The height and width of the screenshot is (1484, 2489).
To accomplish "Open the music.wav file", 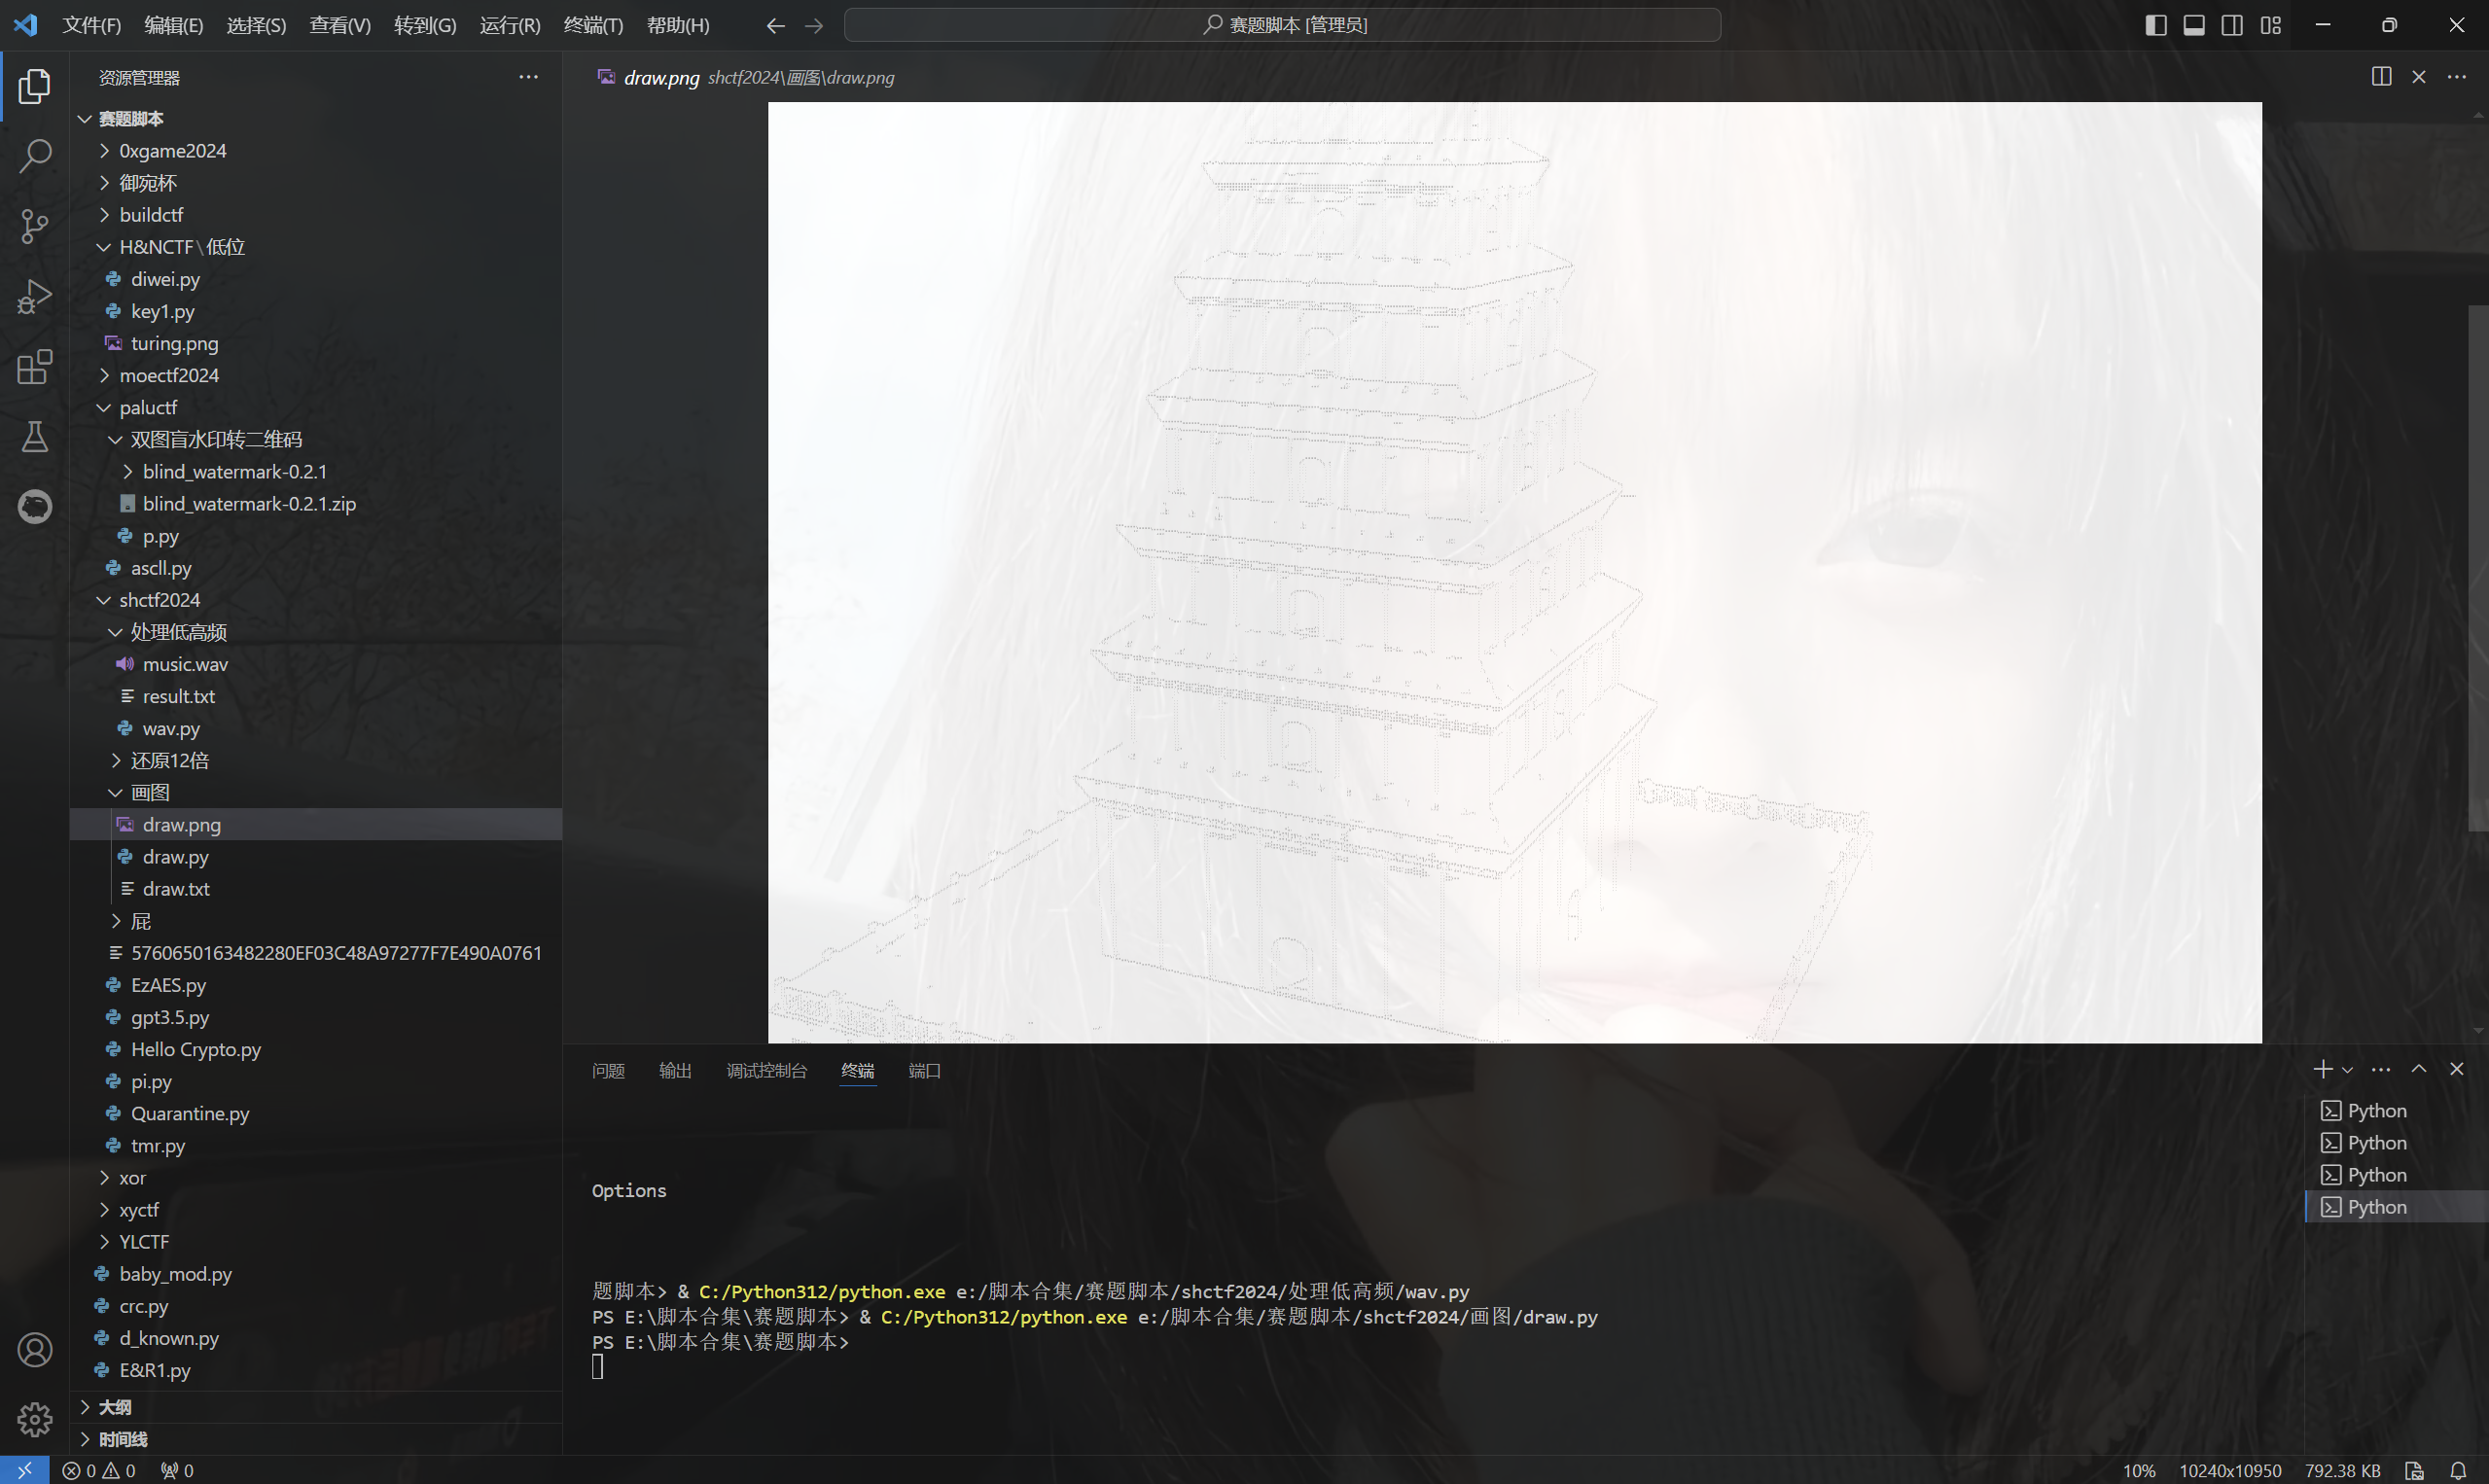I will 315,664.
